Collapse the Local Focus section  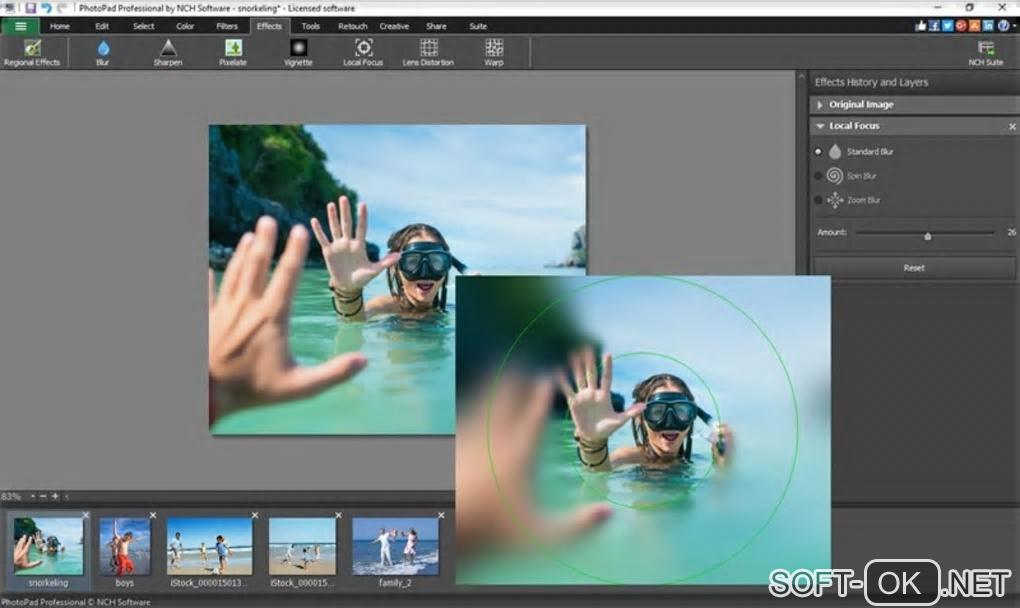(820, 126)
